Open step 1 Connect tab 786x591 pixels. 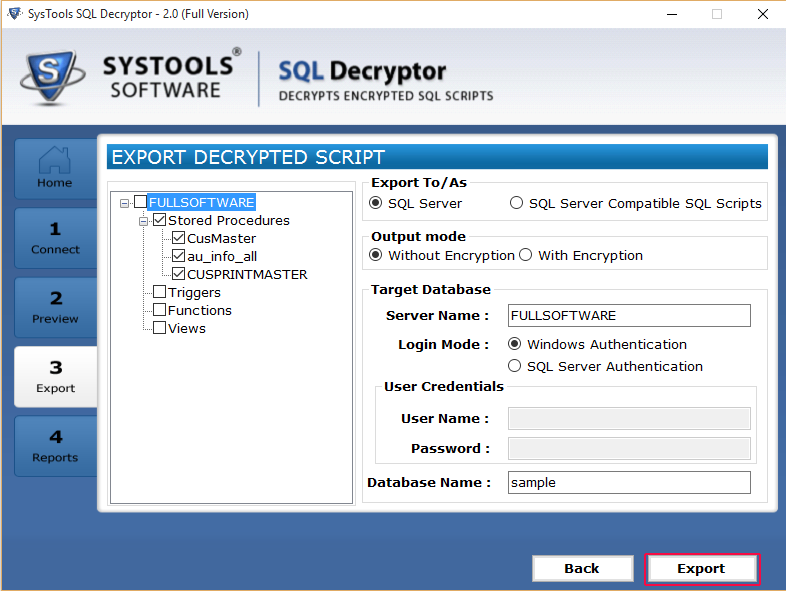click(55, 238)
